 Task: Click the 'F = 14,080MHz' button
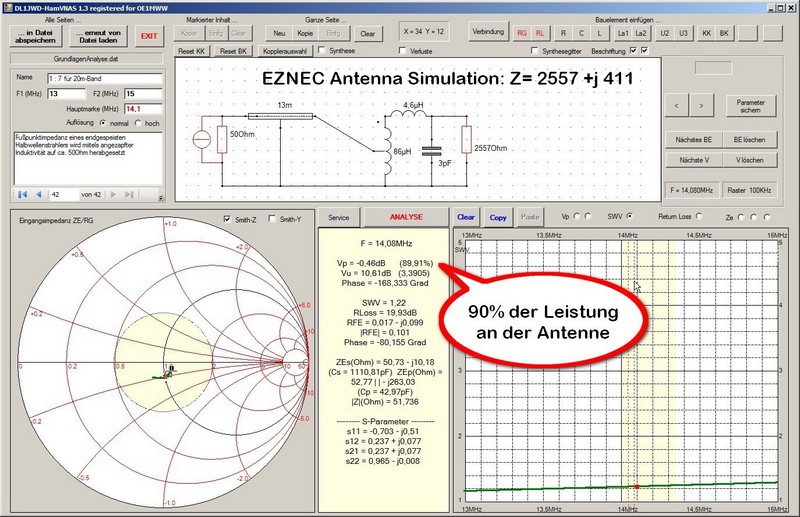click(x=691, y=190)
